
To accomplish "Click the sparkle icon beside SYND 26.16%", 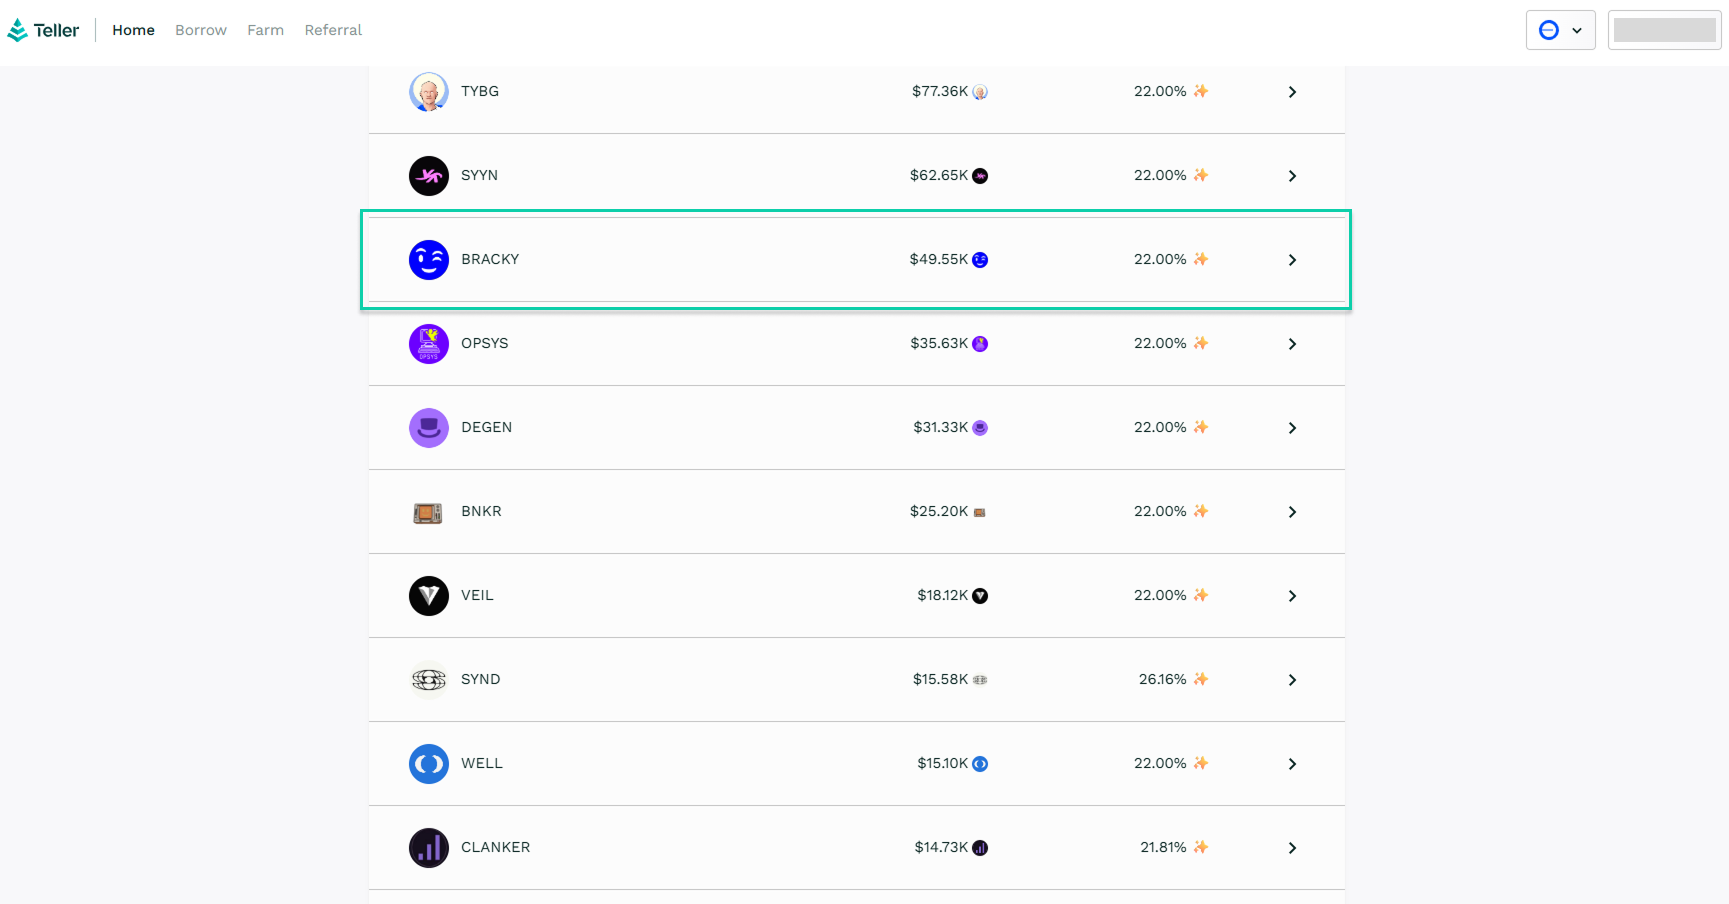I will (1201, 679).
